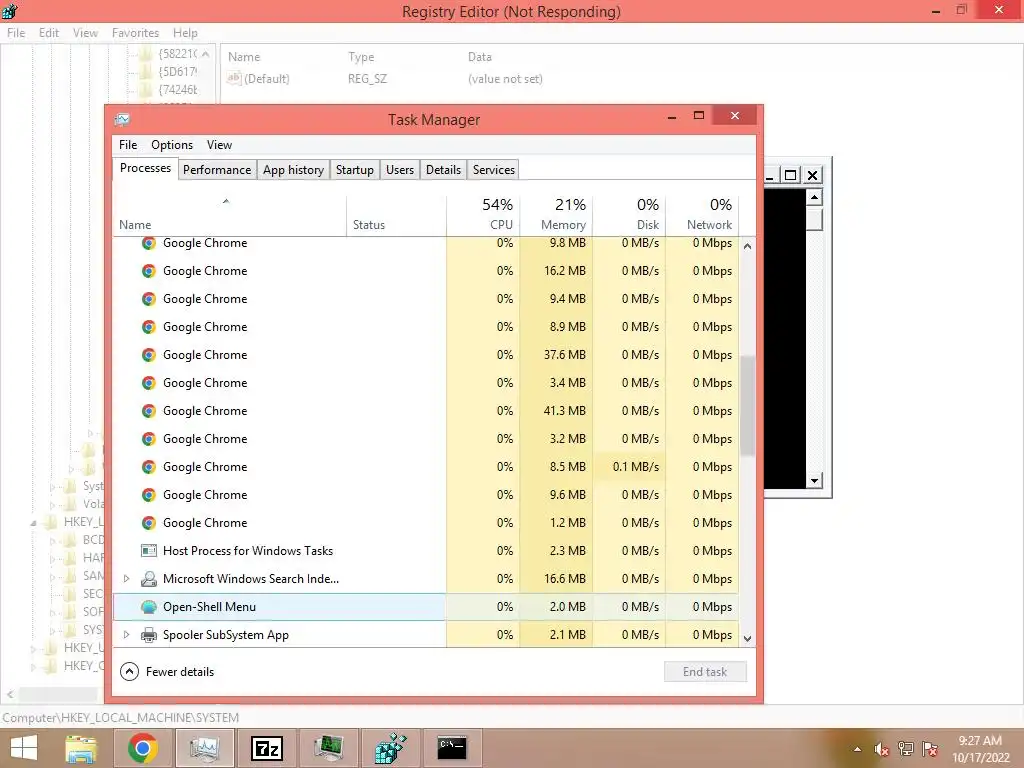
Task: Open the Windows Start button
Action: coord(24,748)
